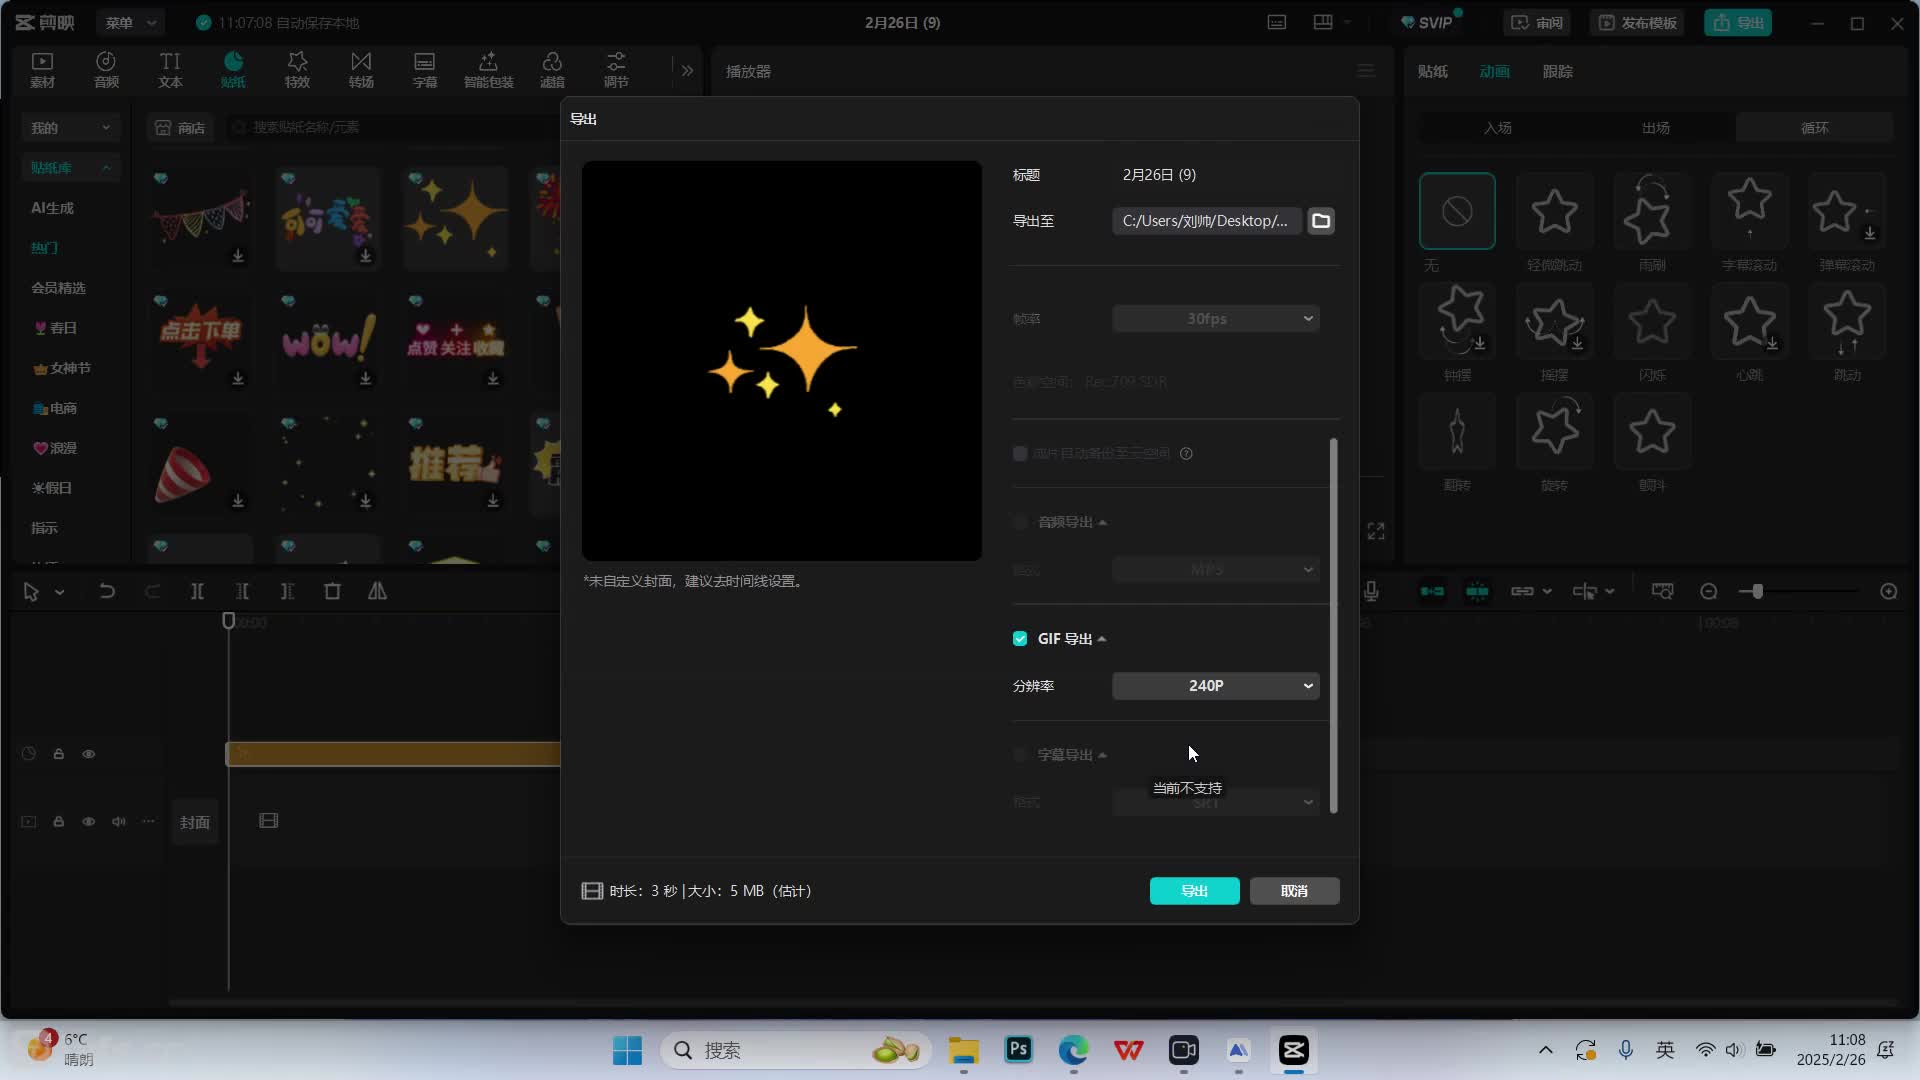Toggle sticker track visibility eye icon
1920x1080 pixels.
[x=89, y=754]
